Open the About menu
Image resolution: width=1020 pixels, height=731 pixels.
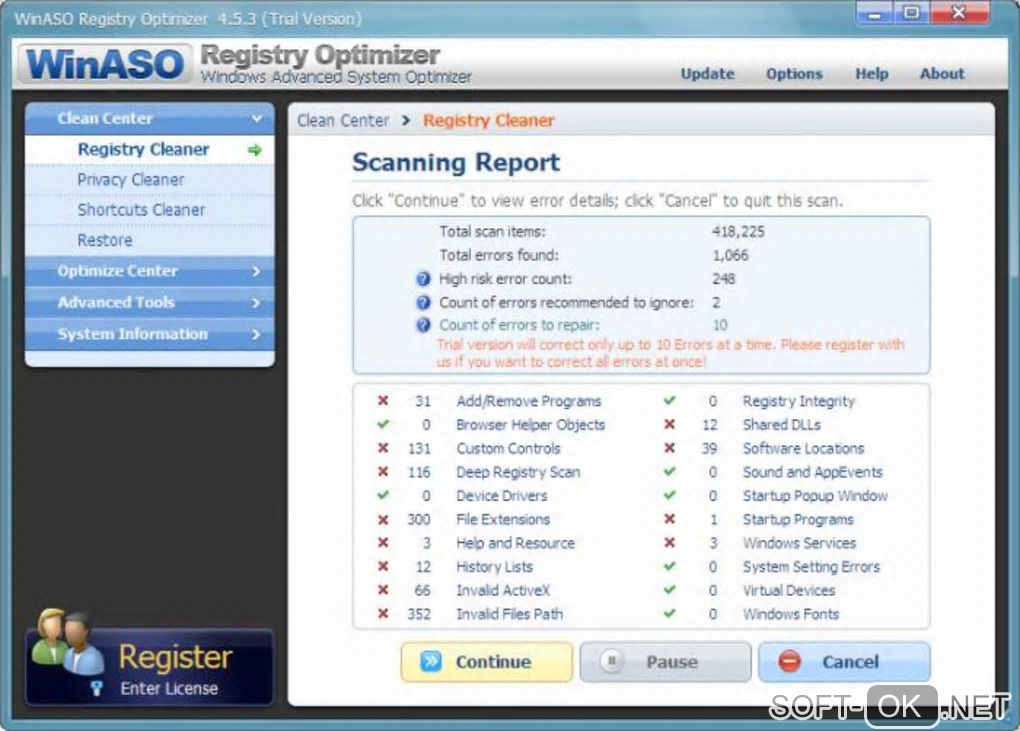[941, 73]
